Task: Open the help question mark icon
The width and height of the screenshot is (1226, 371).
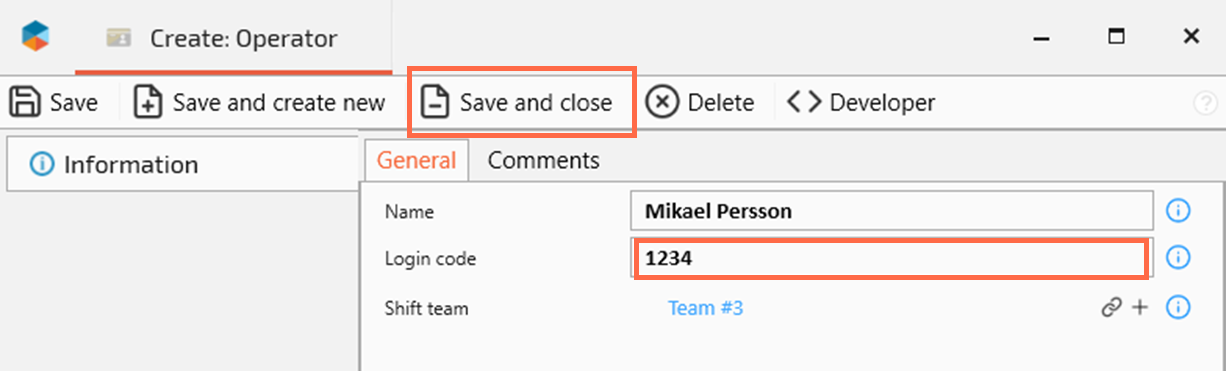Action: 1206,103
